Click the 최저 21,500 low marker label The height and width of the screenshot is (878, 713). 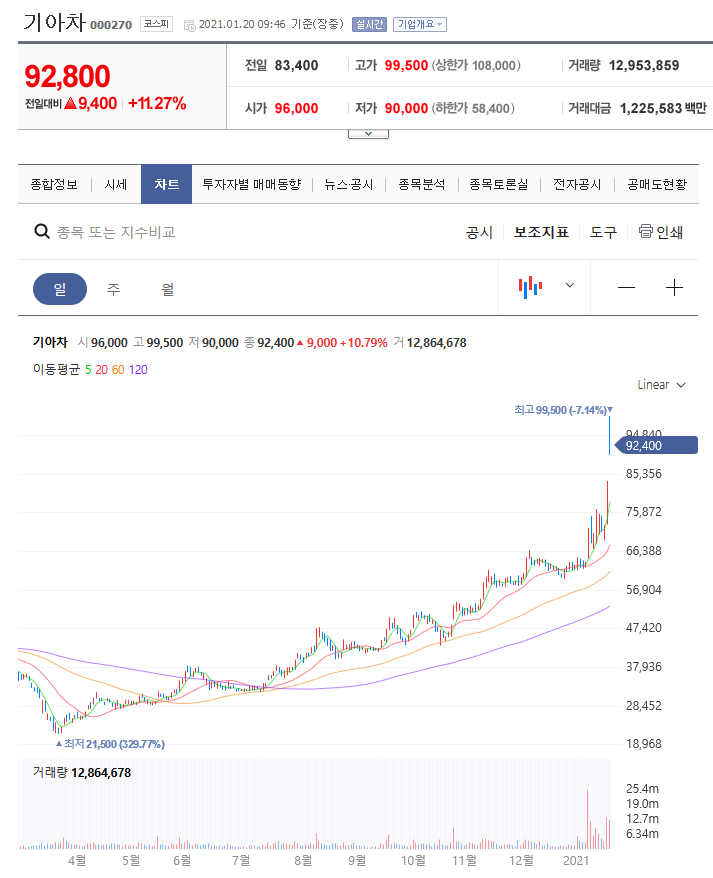point(110,744)
